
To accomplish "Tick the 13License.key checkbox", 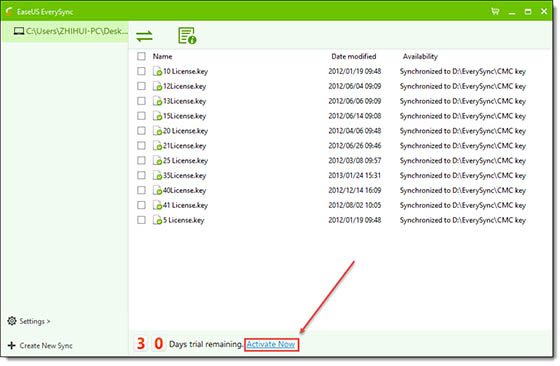I will 141,101.
